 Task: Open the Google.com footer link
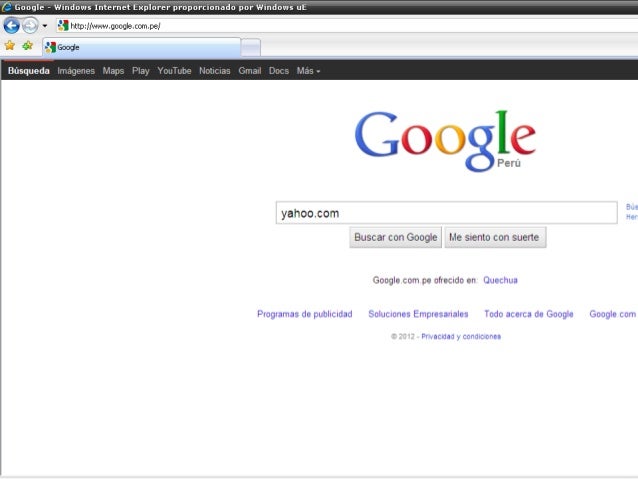coord(613,314)
